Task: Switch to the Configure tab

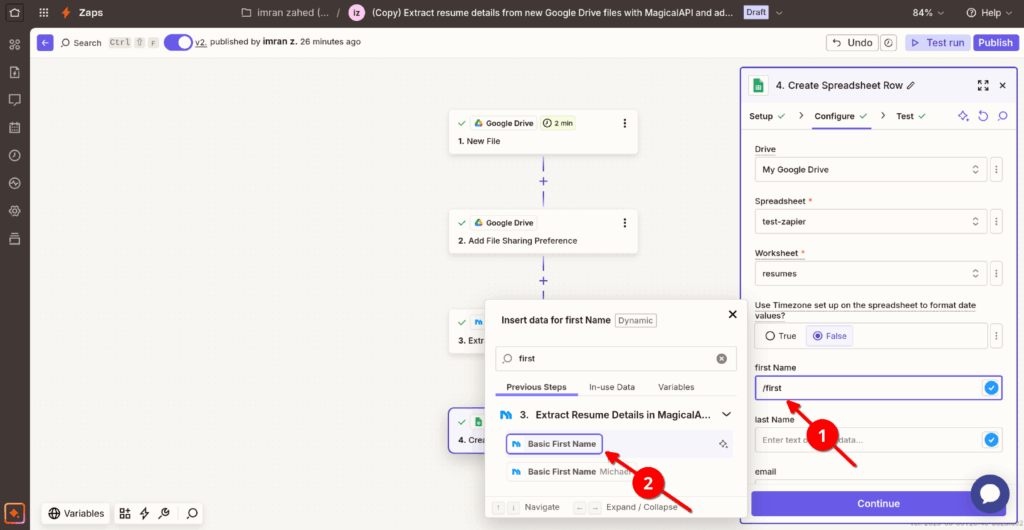Action: tap(841, 116)
